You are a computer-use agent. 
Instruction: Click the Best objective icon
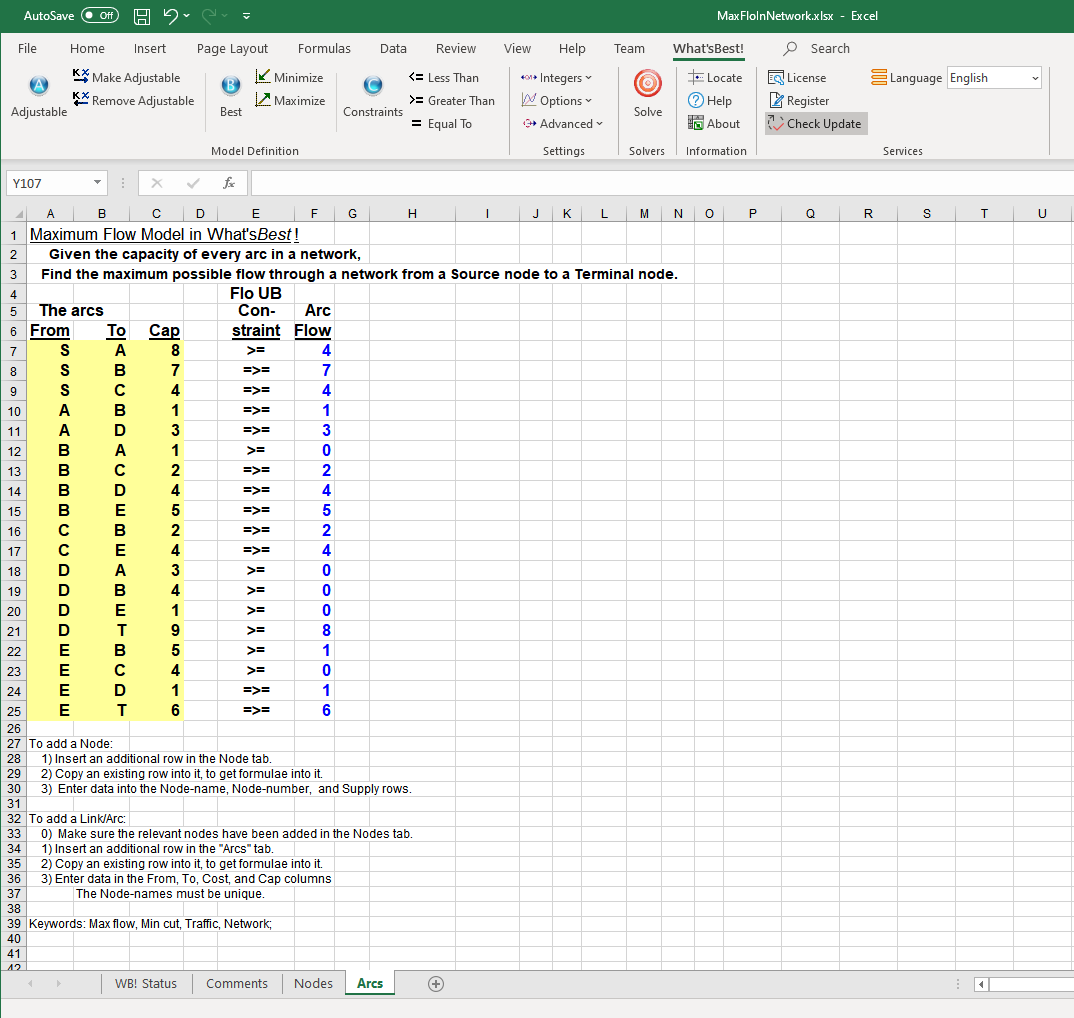[x=230, y=86]
